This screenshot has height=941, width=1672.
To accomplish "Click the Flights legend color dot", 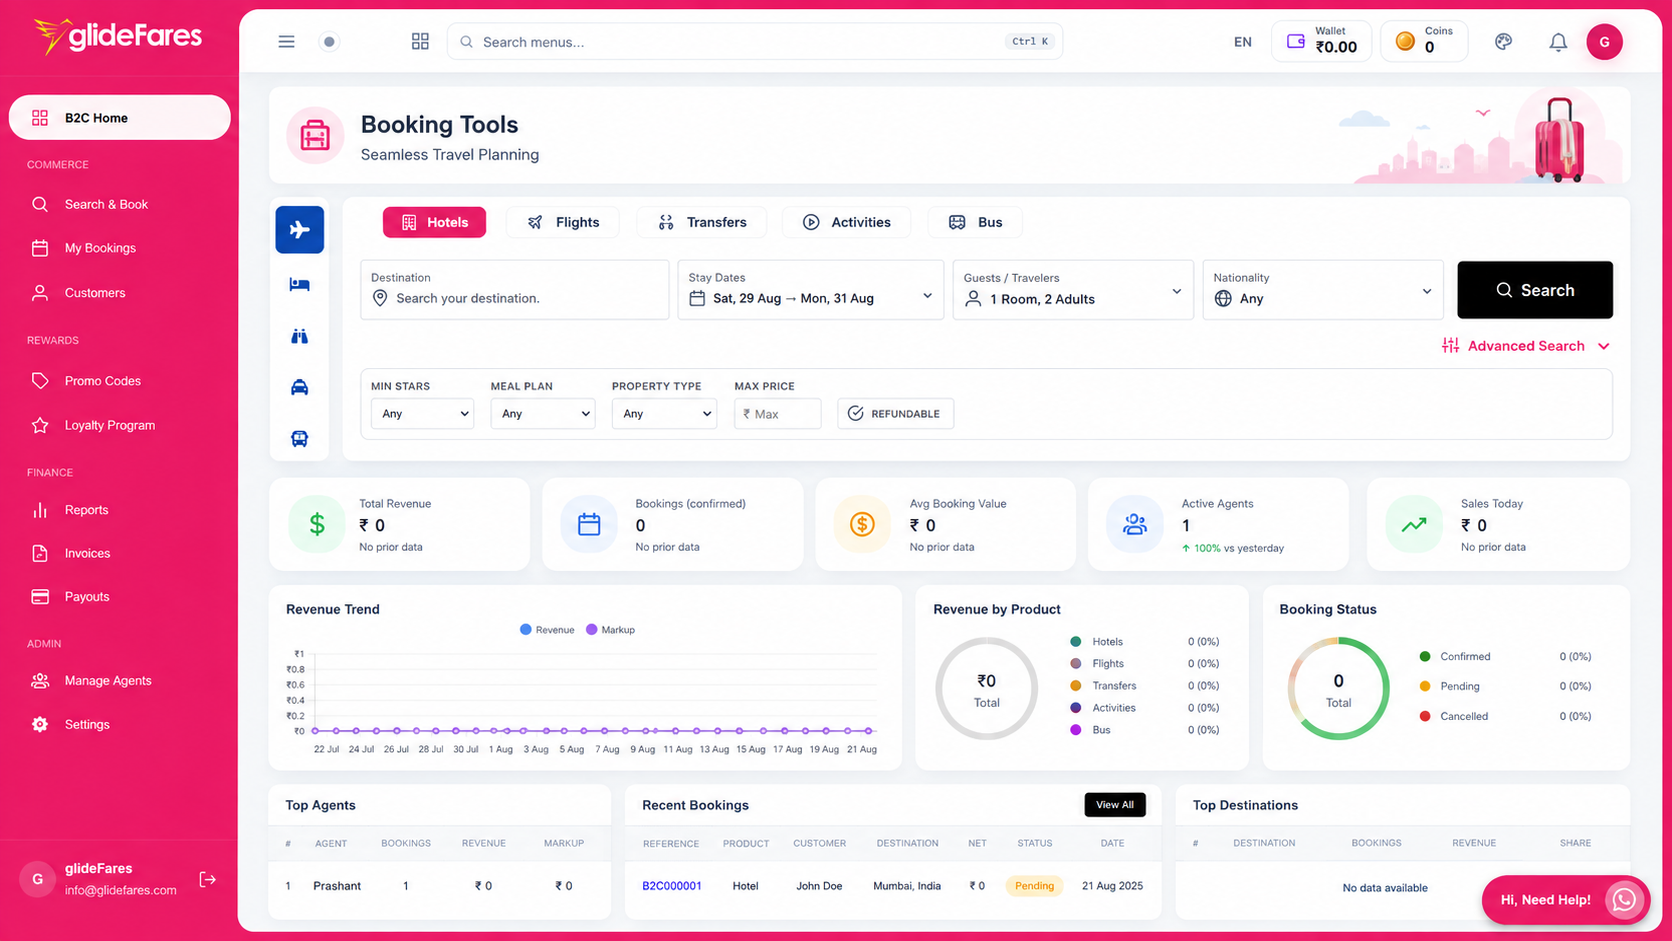I will [x=1076, y=664].
